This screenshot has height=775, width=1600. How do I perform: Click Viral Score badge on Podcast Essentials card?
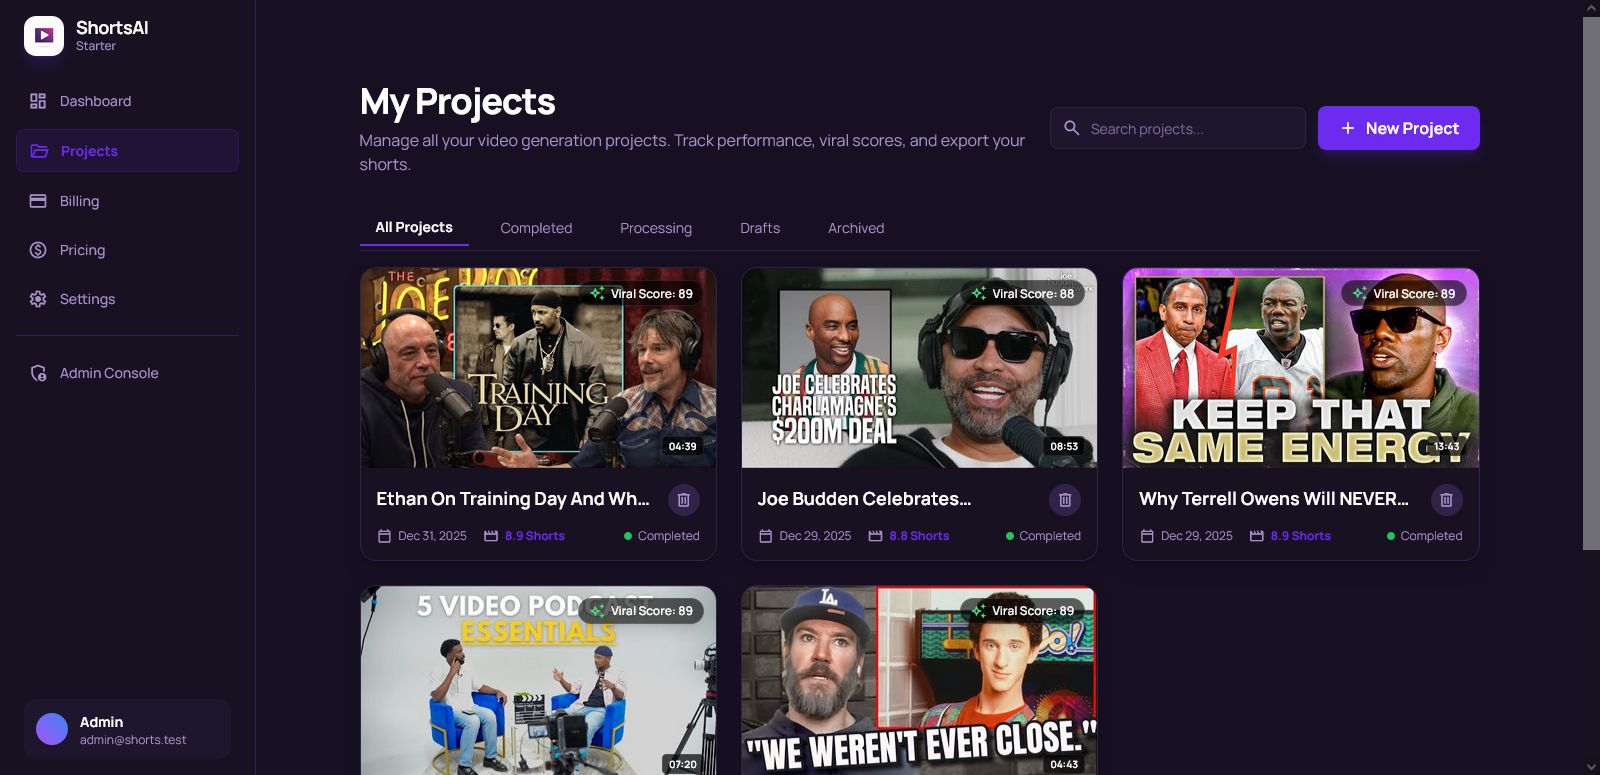tap(641, 611)
